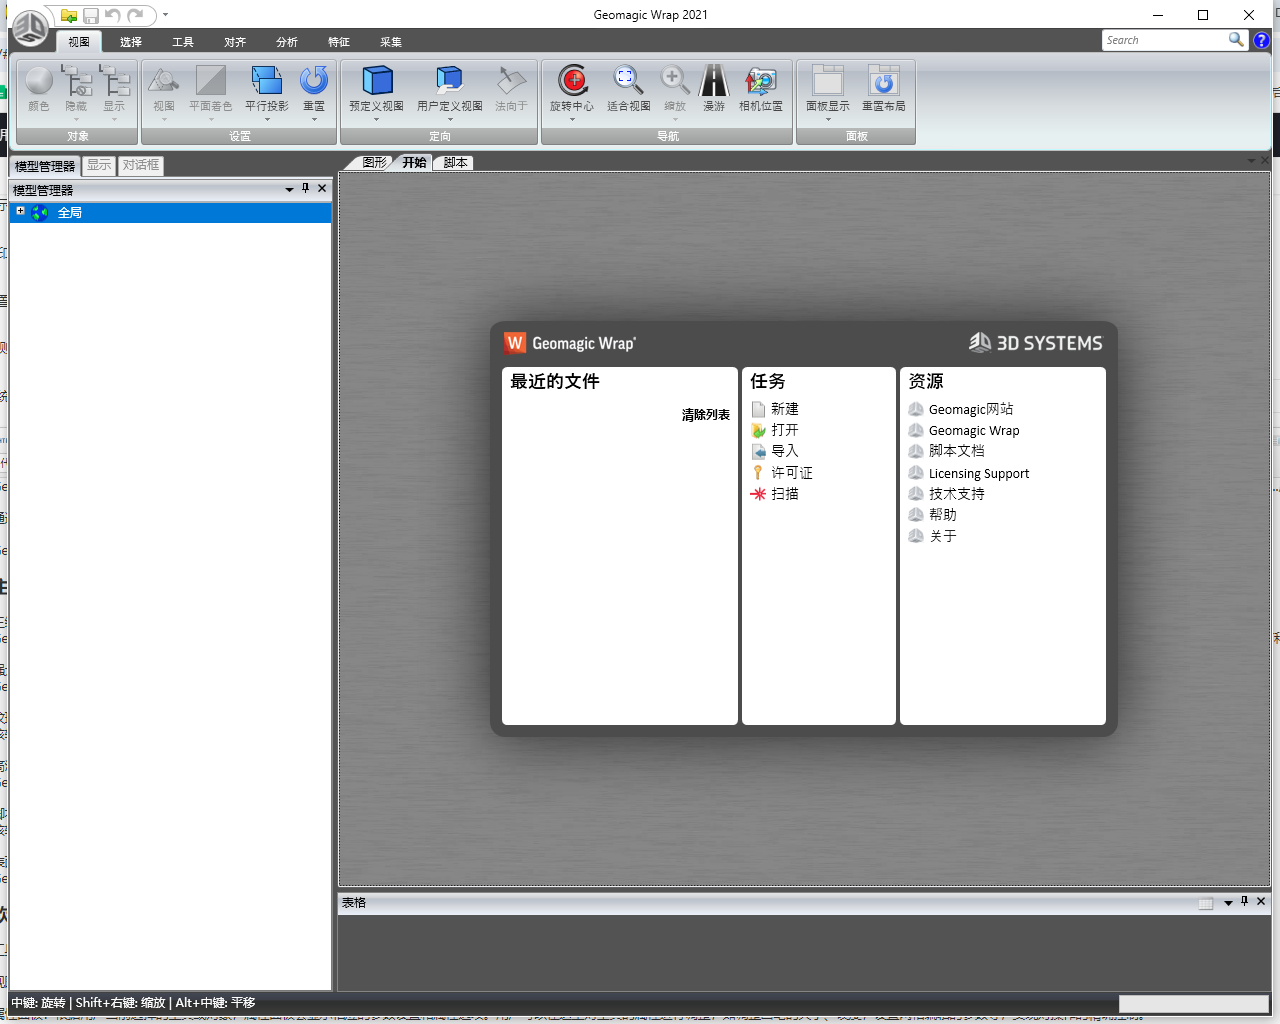Open the Geomagic网站 resource link
The height and width of the screenshot is (1024, 1280).
(971, 409)
